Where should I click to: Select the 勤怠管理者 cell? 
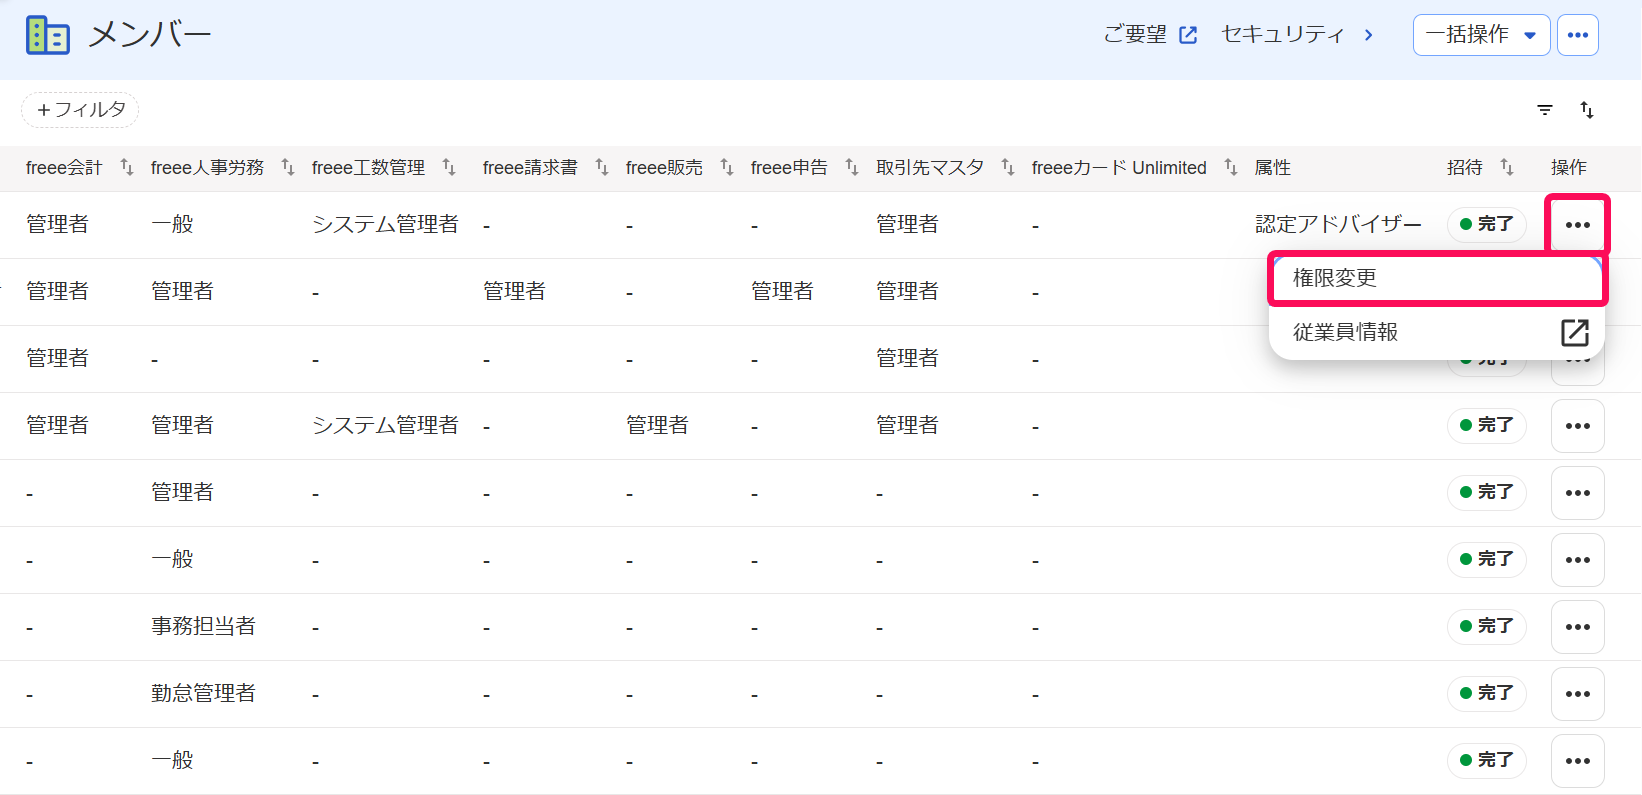point(203,693)
